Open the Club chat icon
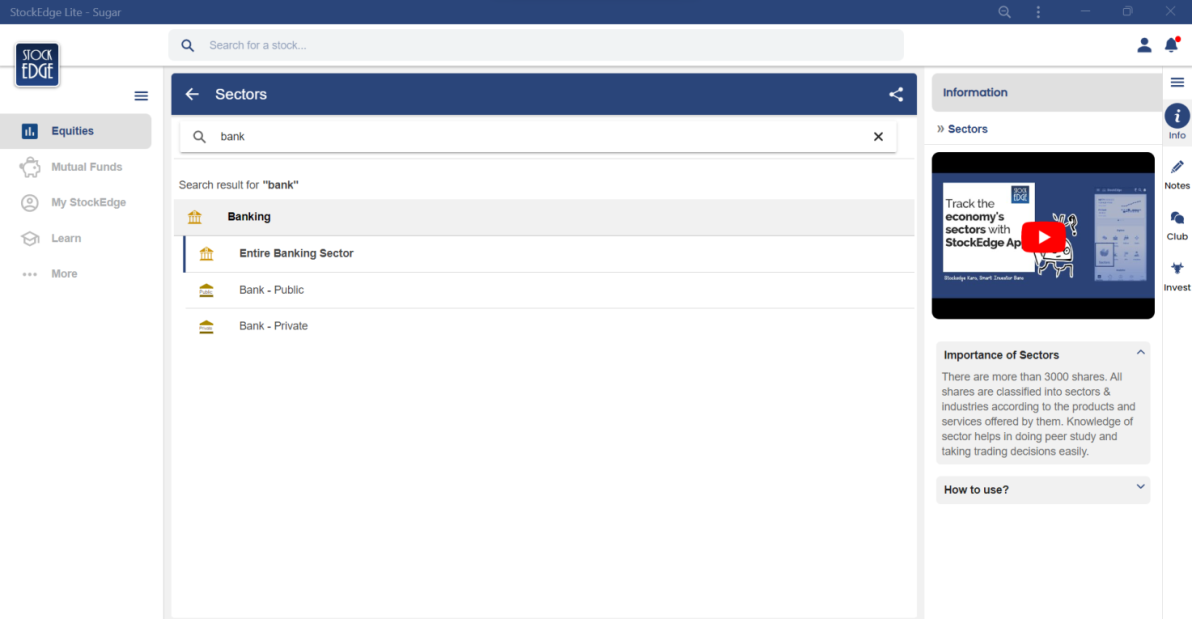 tap(1177, 218)
